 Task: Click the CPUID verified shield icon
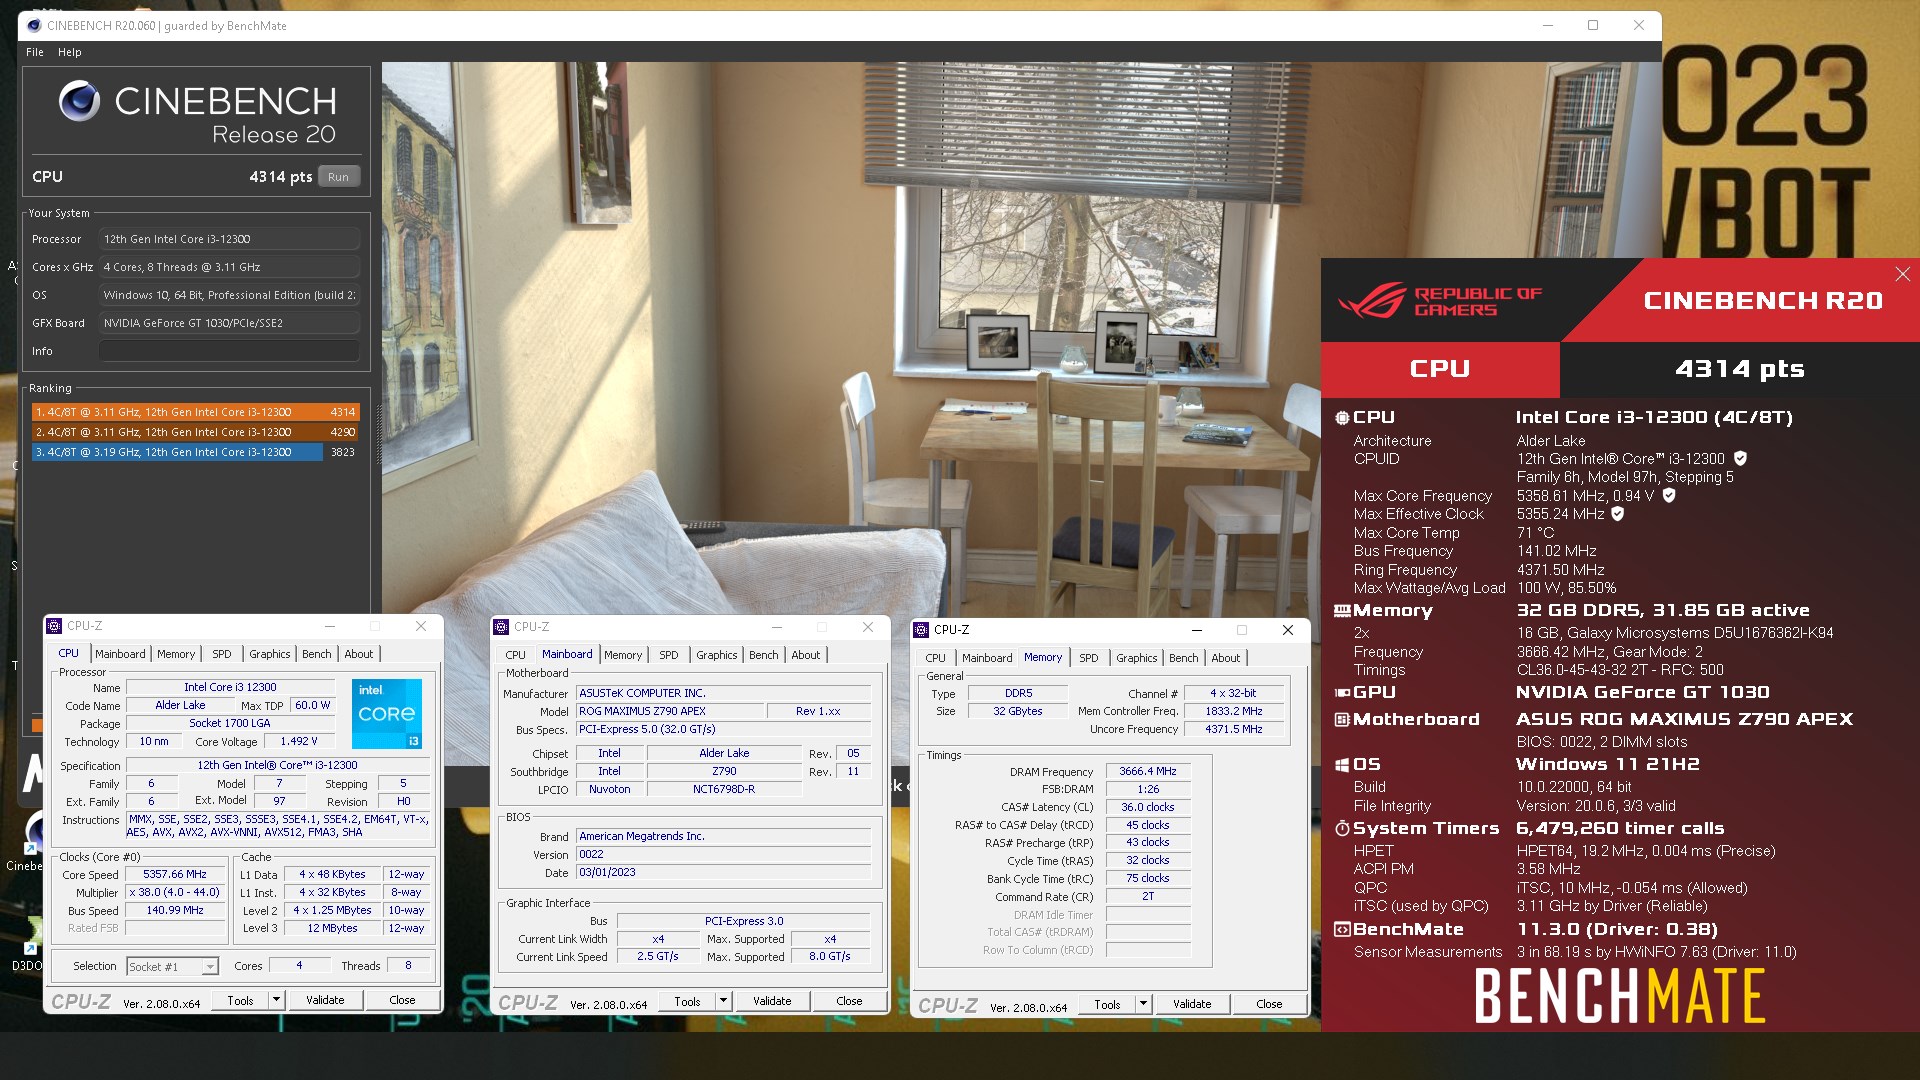(1740, 459)
